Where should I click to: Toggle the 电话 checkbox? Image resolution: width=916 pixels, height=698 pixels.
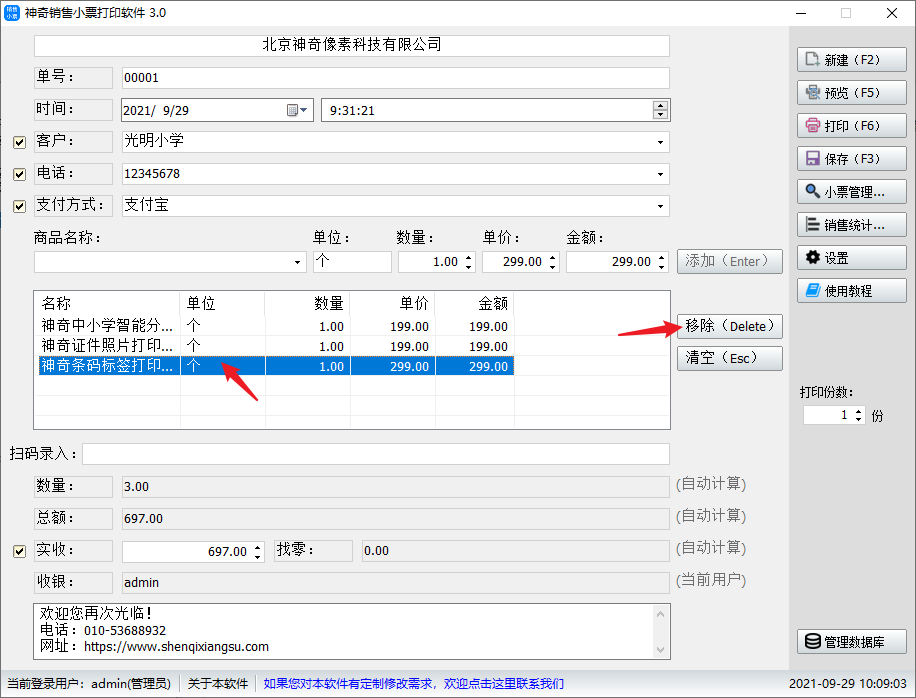click(x=19, y=174)
